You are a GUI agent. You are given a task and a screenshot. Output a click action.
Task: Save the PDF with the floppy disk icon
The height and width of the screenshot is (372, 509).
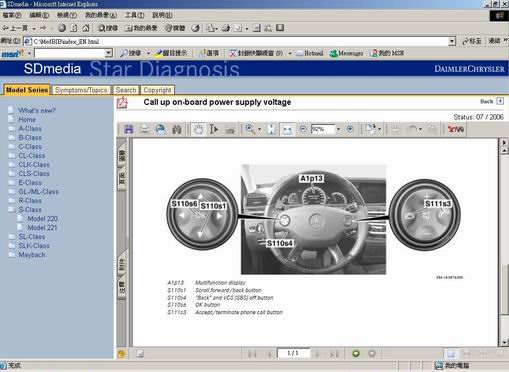tap(129, 129)
